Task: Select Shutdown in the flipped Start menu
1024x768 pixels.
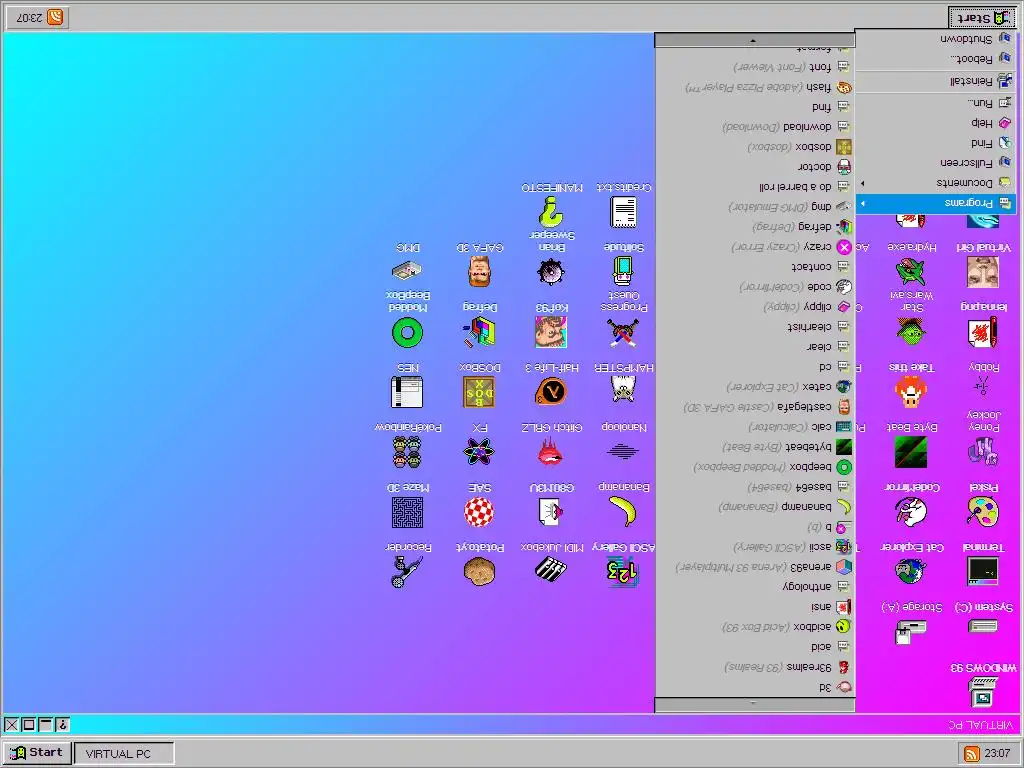Action: pyautogui.click(x=935, y=39)
